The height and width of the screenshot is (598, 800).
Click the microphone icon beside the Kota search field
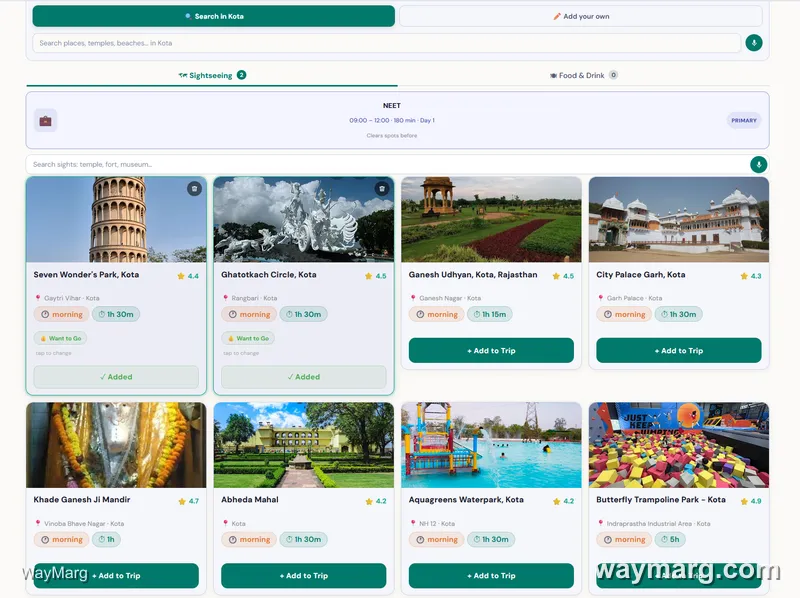(754, 43)
